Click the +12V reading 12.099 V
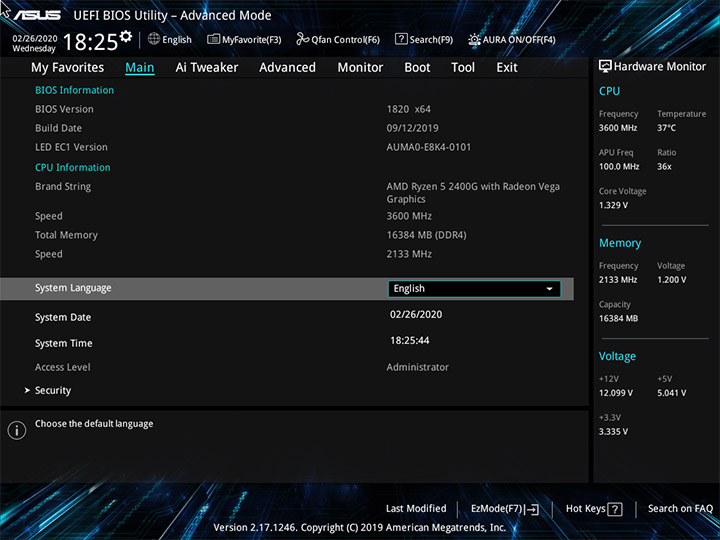The image size is (720, 540). [x=616, y=393]
